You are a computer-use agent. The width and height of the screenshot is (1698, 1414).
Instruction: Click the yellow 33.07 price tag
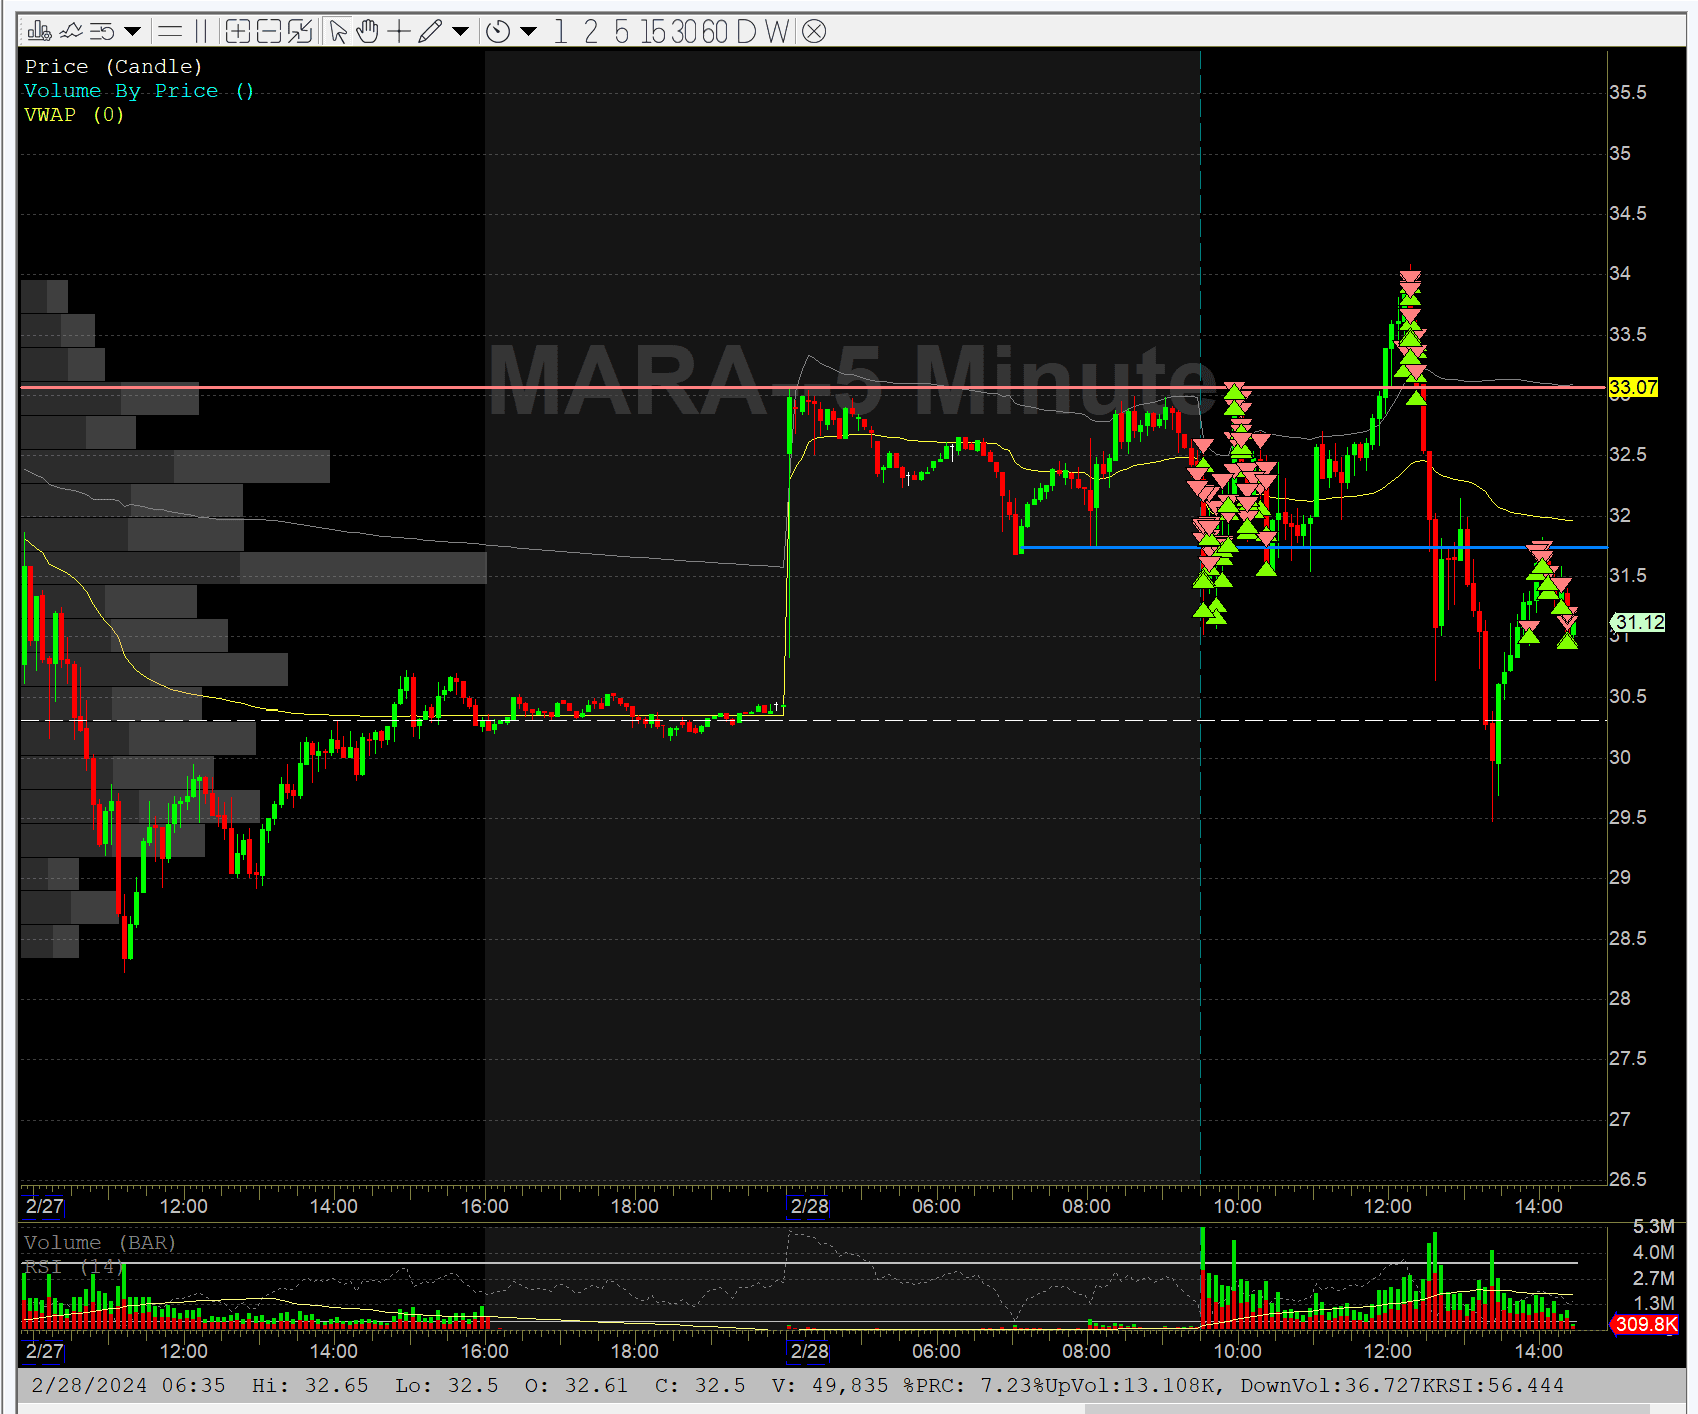tap(1633, 387)
